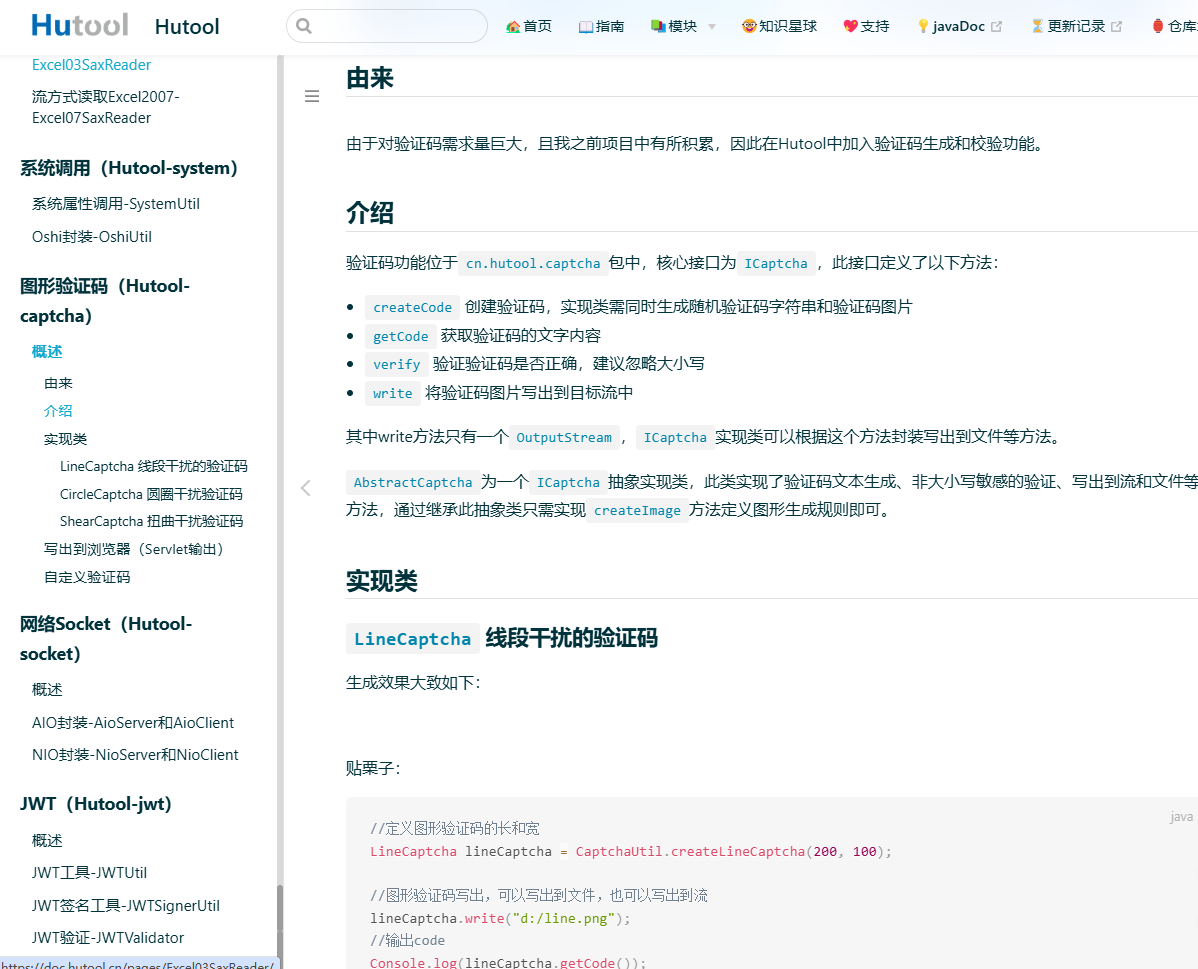Click the external-link icon beside 更新记录
Image resolution: width=1198 pixels, height=969 pixels.
tap(1116, 27)
